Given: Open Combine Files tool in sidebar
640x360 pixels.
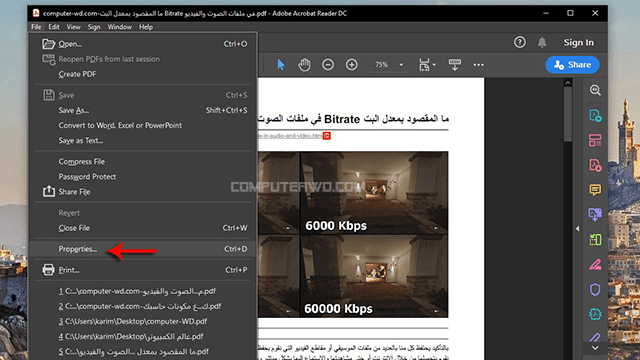Looking at the screenshot, I should tap(595, 214).
